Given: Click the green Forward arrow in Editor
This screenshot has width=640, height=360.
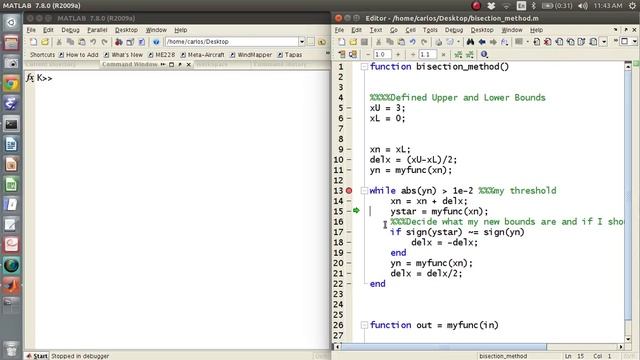Looking at the screenshot, I should (x=493, y=42).
